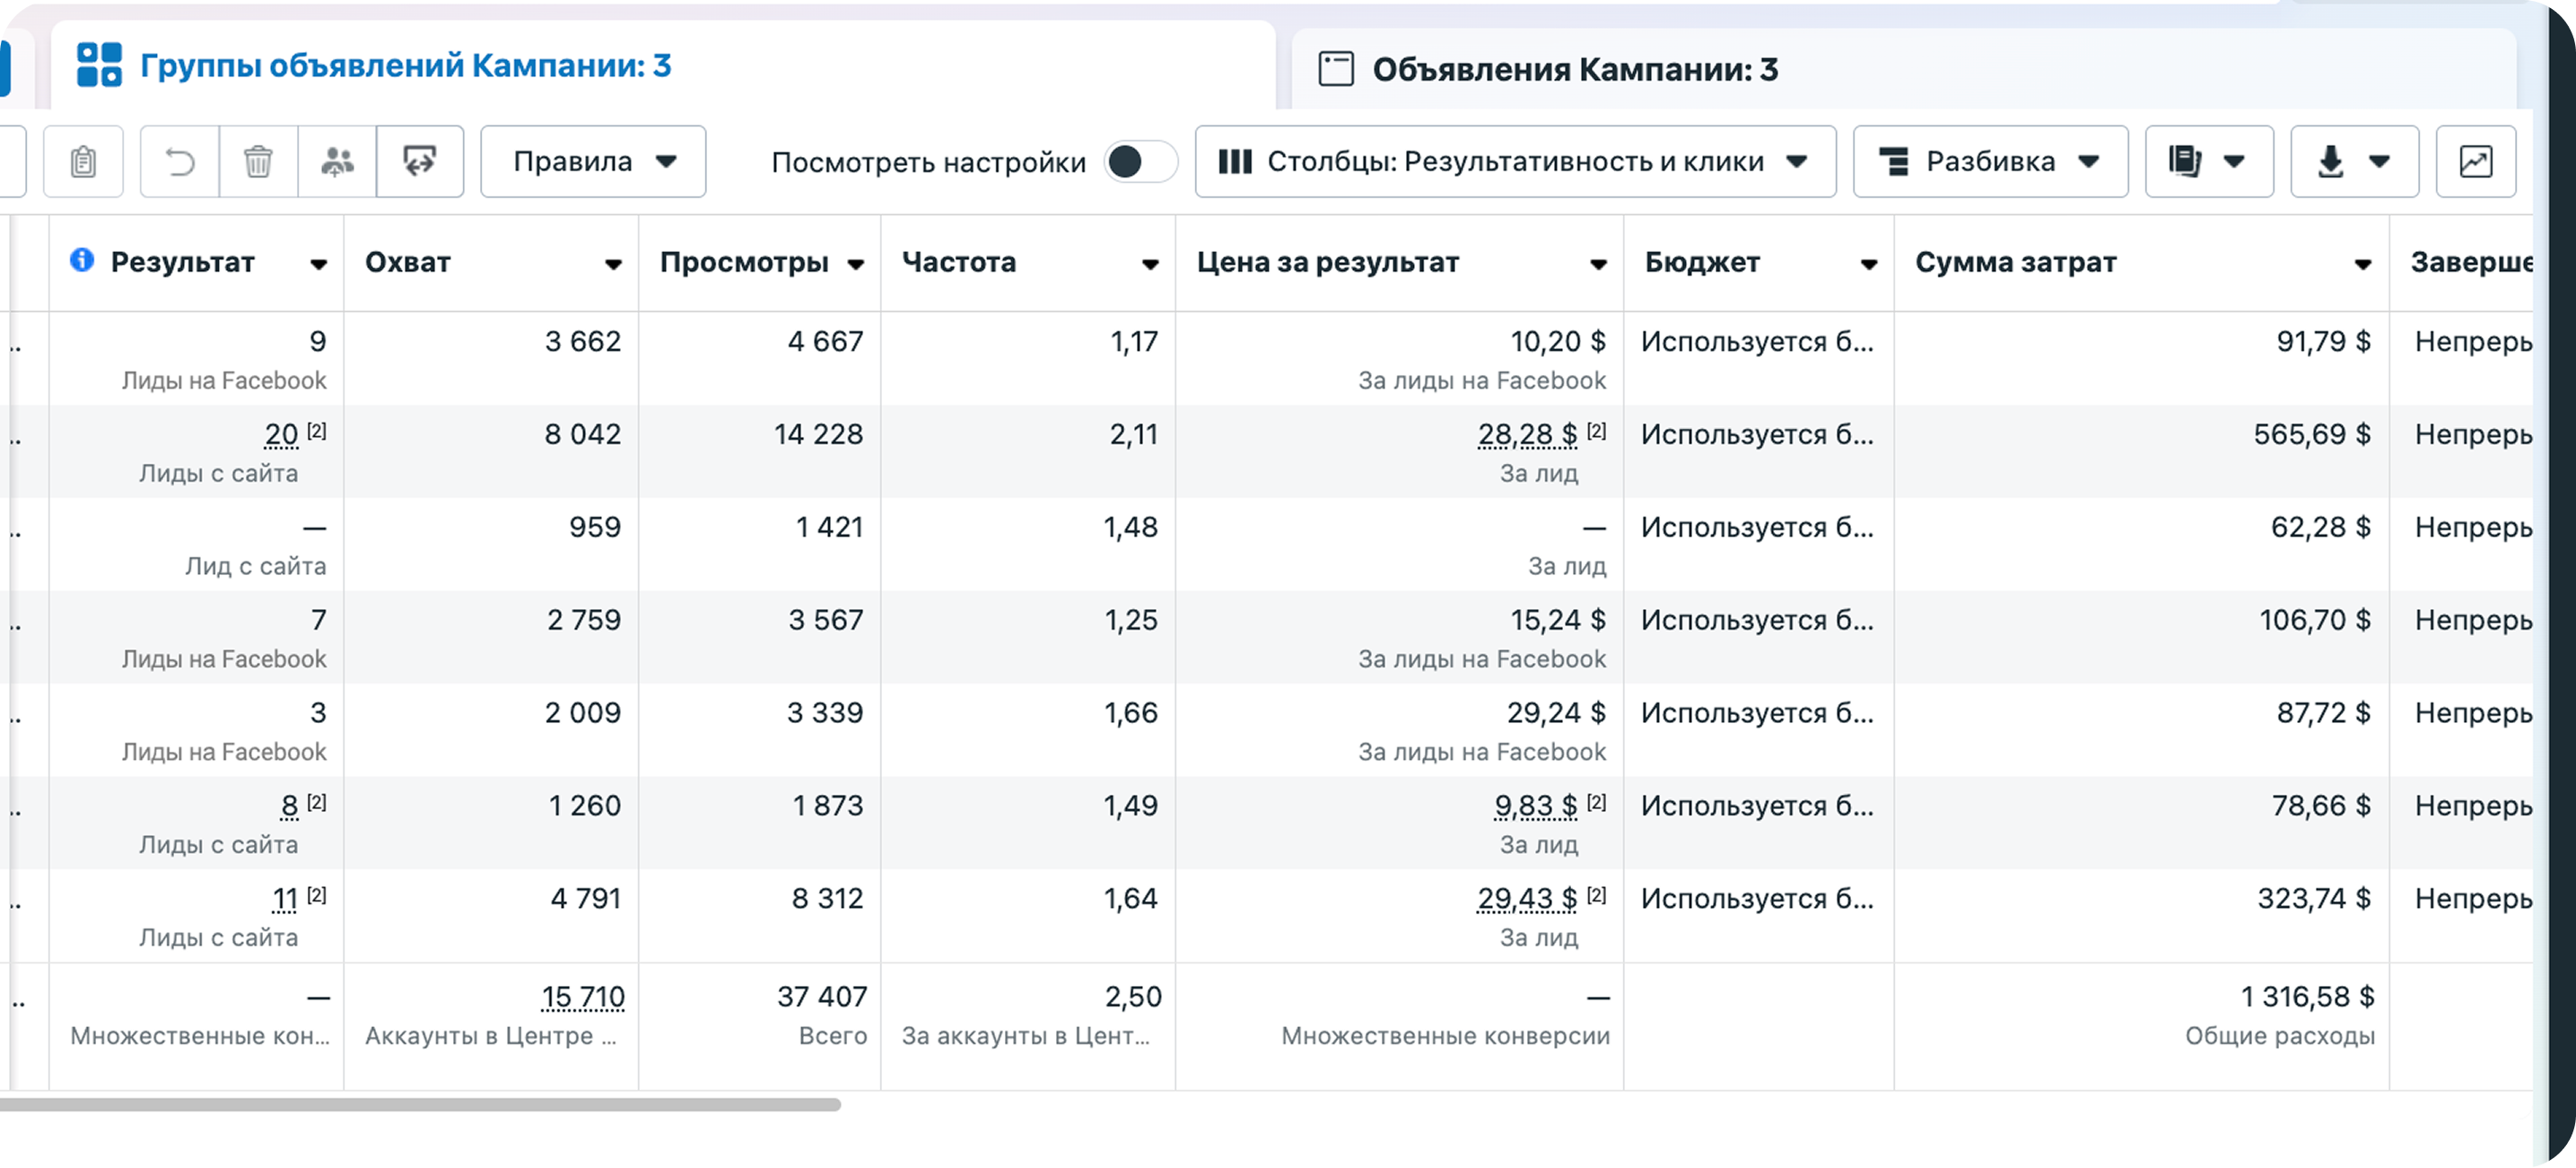2576x1168 pixels.
Task: Select the 3 662 reach cell
Action: coord(583,341)
